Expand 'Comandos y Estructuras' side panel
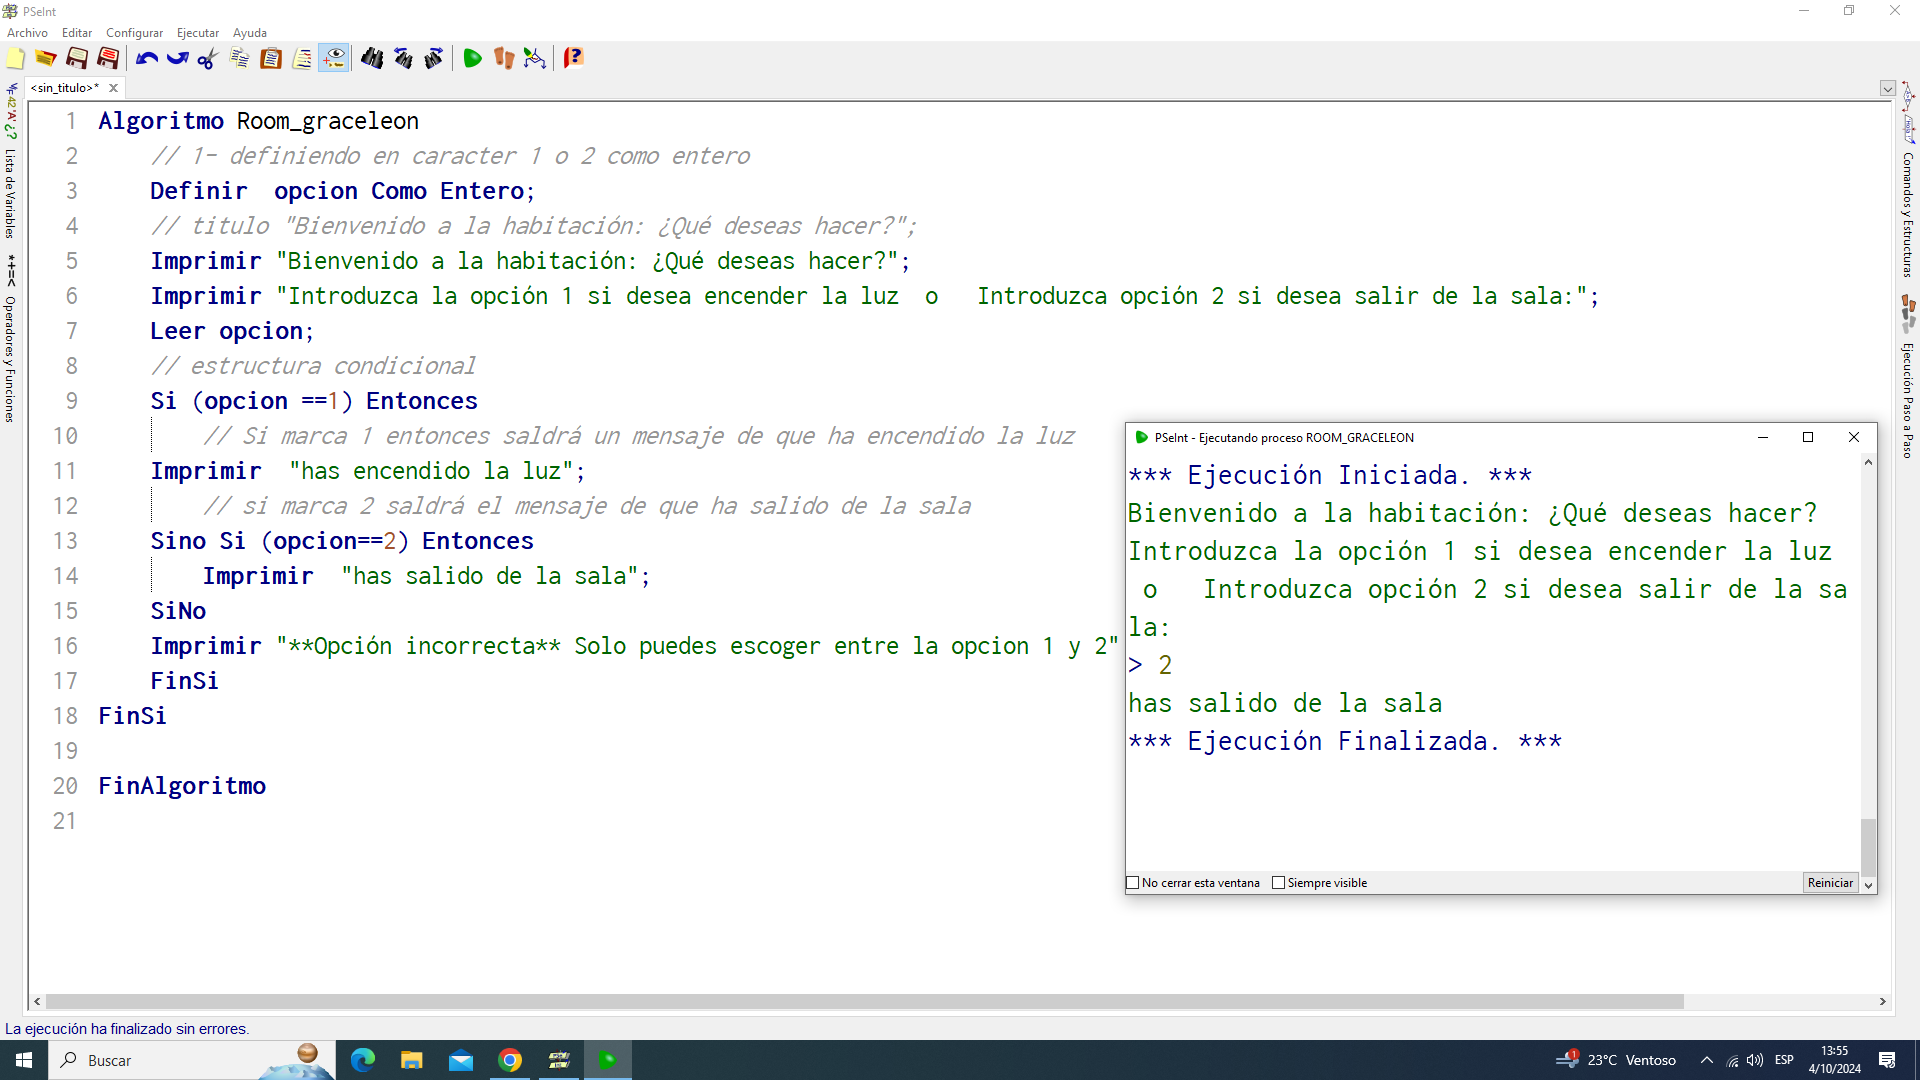This screenshot has height=1080, width=1920. click(1908, 215)
